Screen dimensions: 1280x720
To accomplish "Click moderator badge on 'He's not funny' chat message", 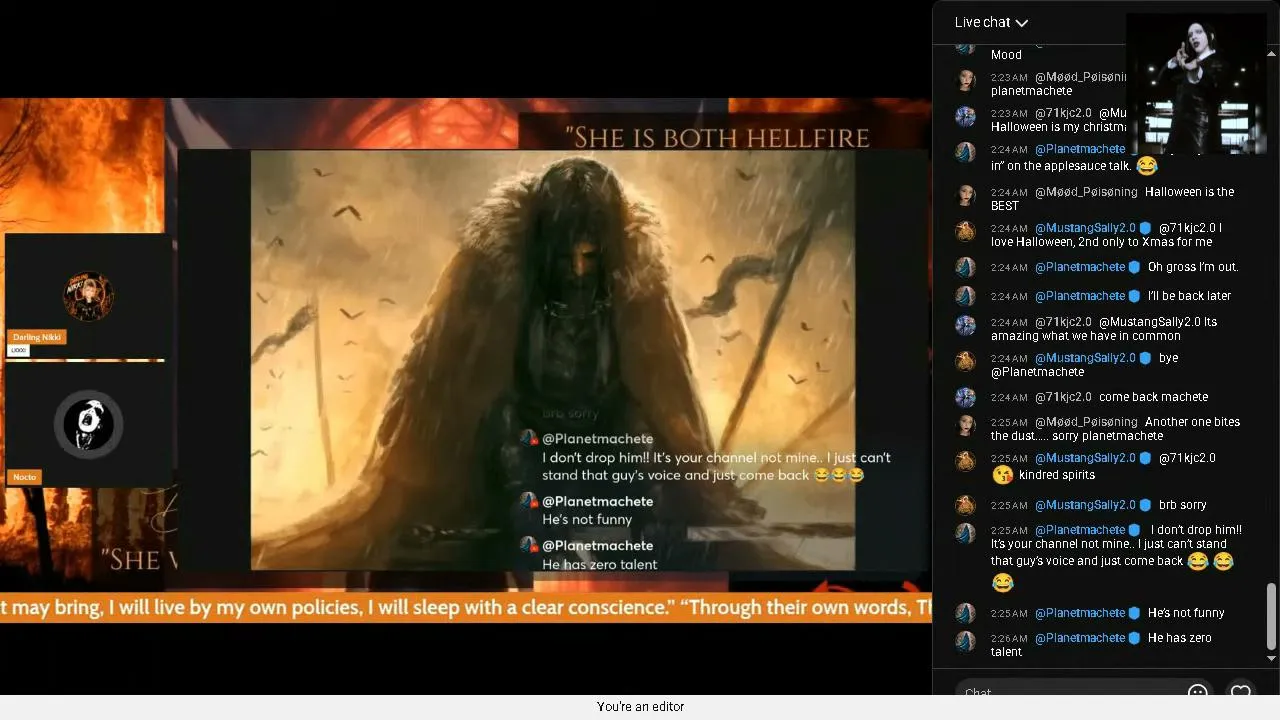I will (x=1134, y=613).
